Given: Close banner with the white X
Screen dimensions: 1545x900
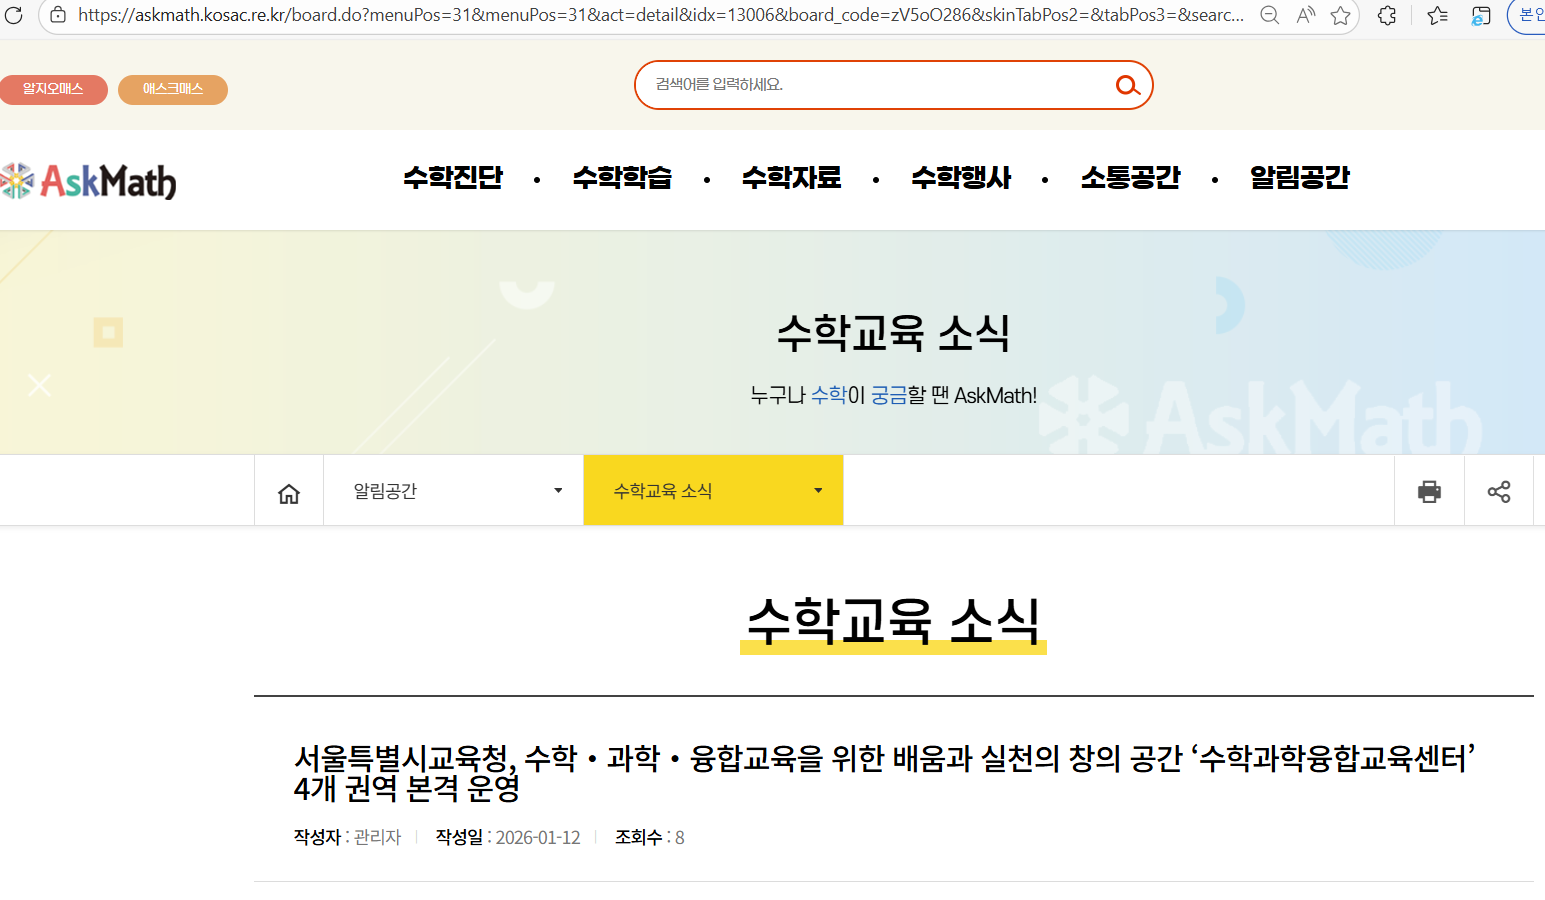Looking at the screenshot, I should tap(40, 385).
